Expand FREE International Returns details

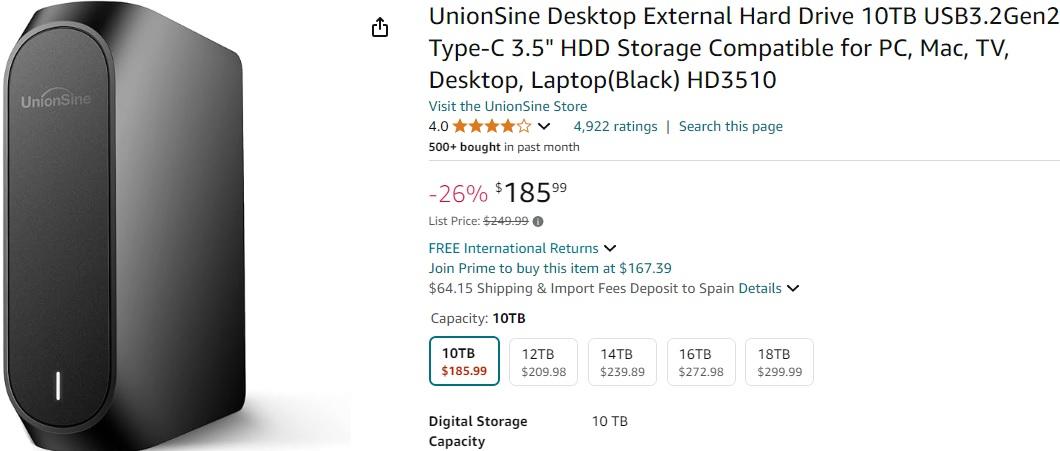click(610, 248)
